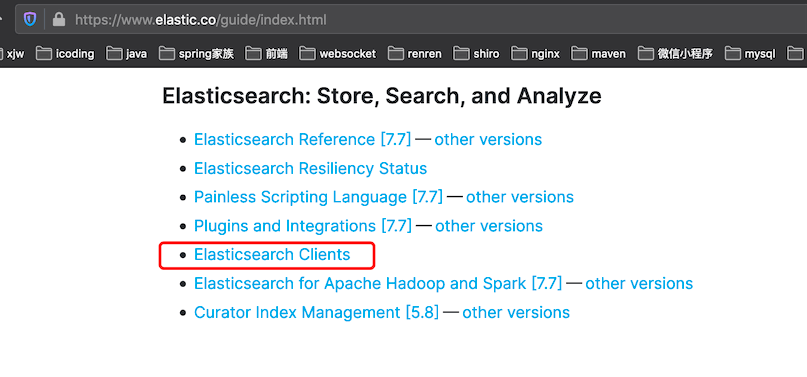The height and width of the screenshot is (377, 807).
Task: Open the icoding bookmarks folder
Action: point(65,53)
